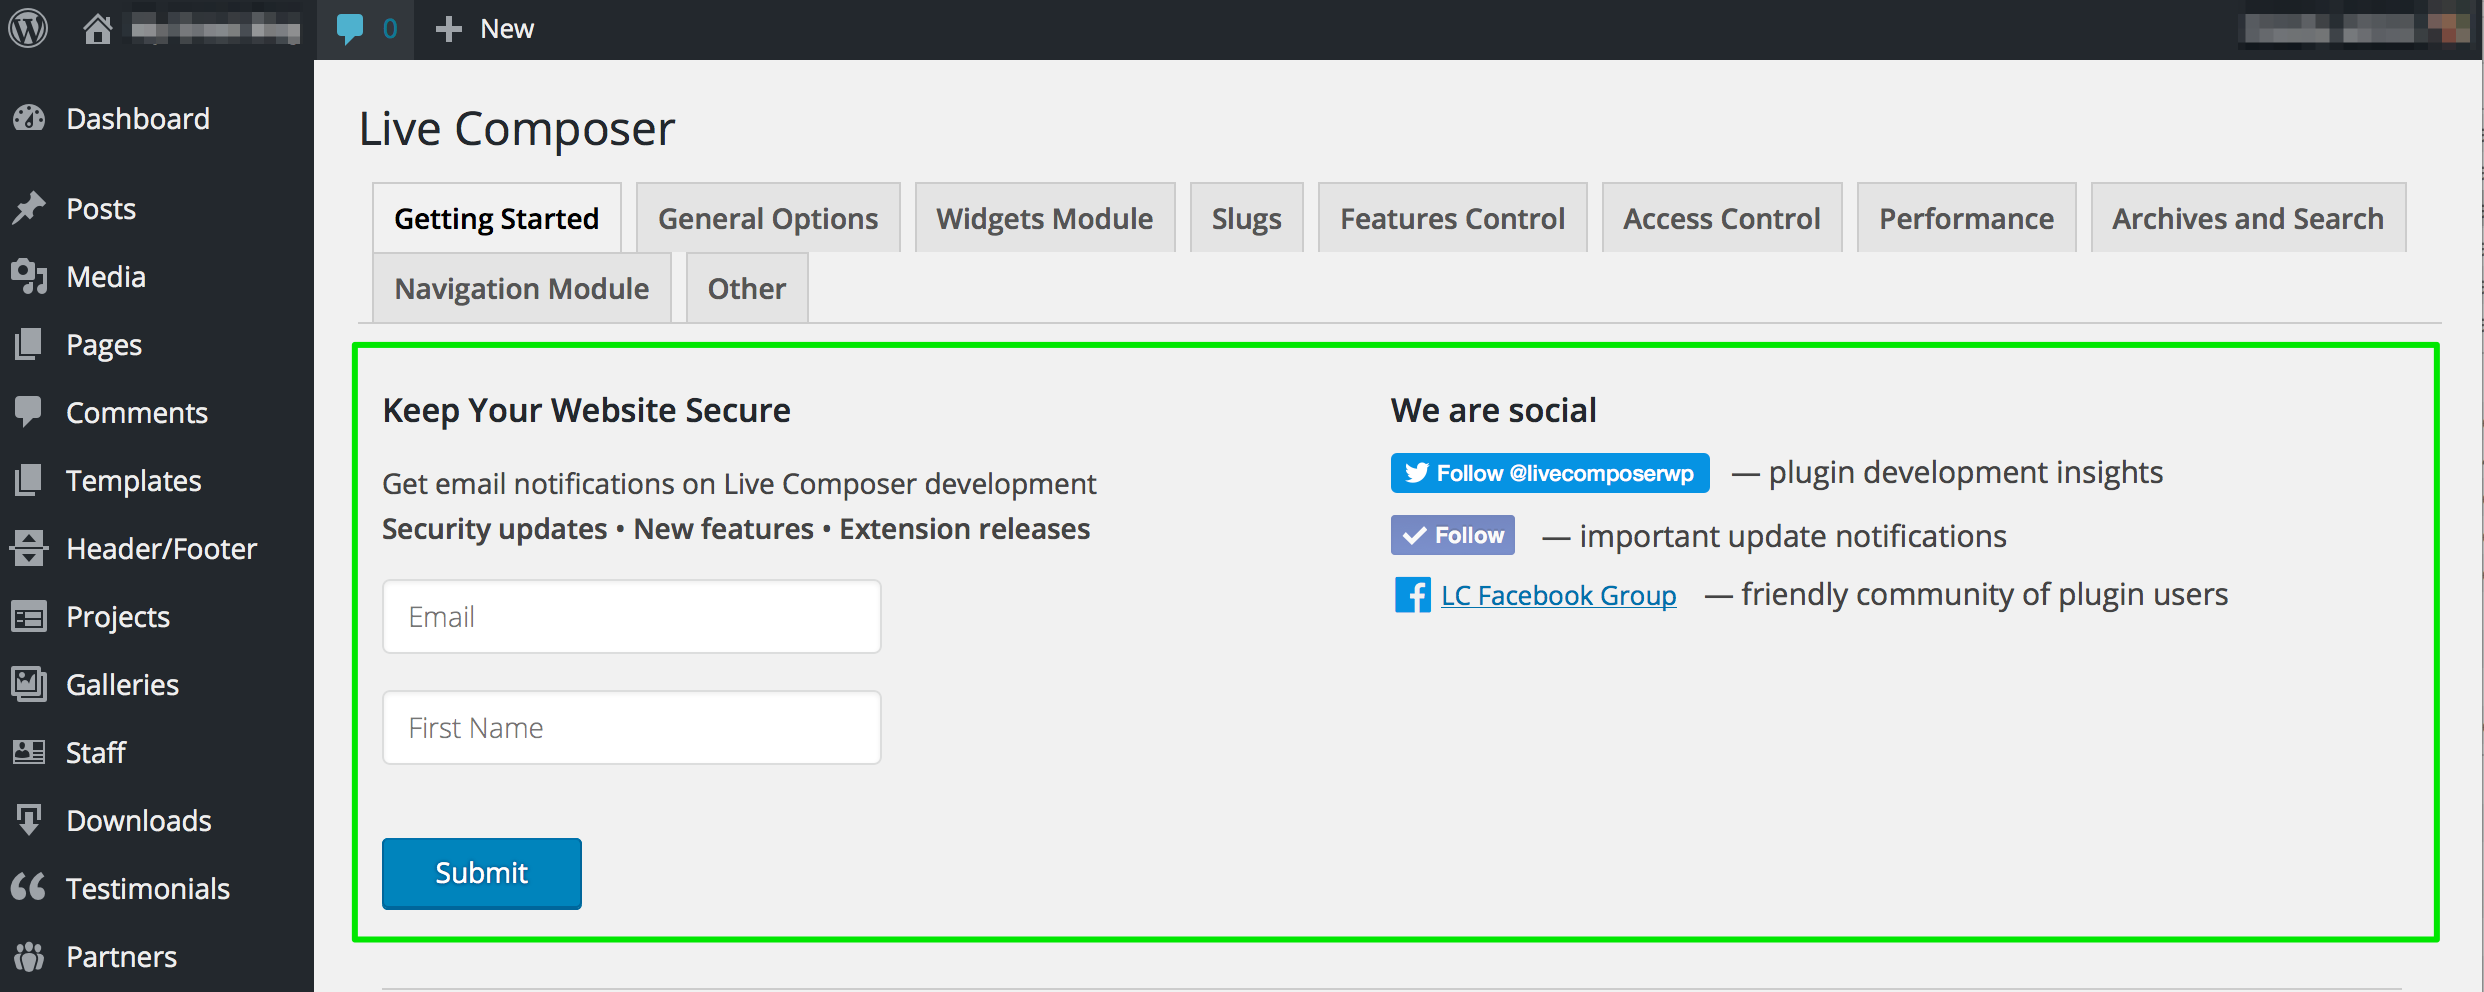The height and width of the screenshot is (992, 2484).
Task: Click the plus icon next to New
Action: click(449, 29)
